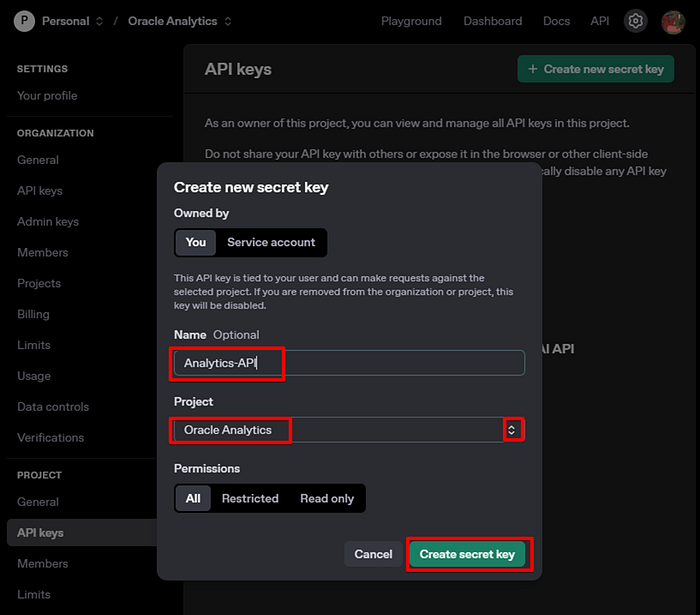Screen dimensions: 700x615
Task: Open Projects page in sidebar
Action: coord(39,283)
